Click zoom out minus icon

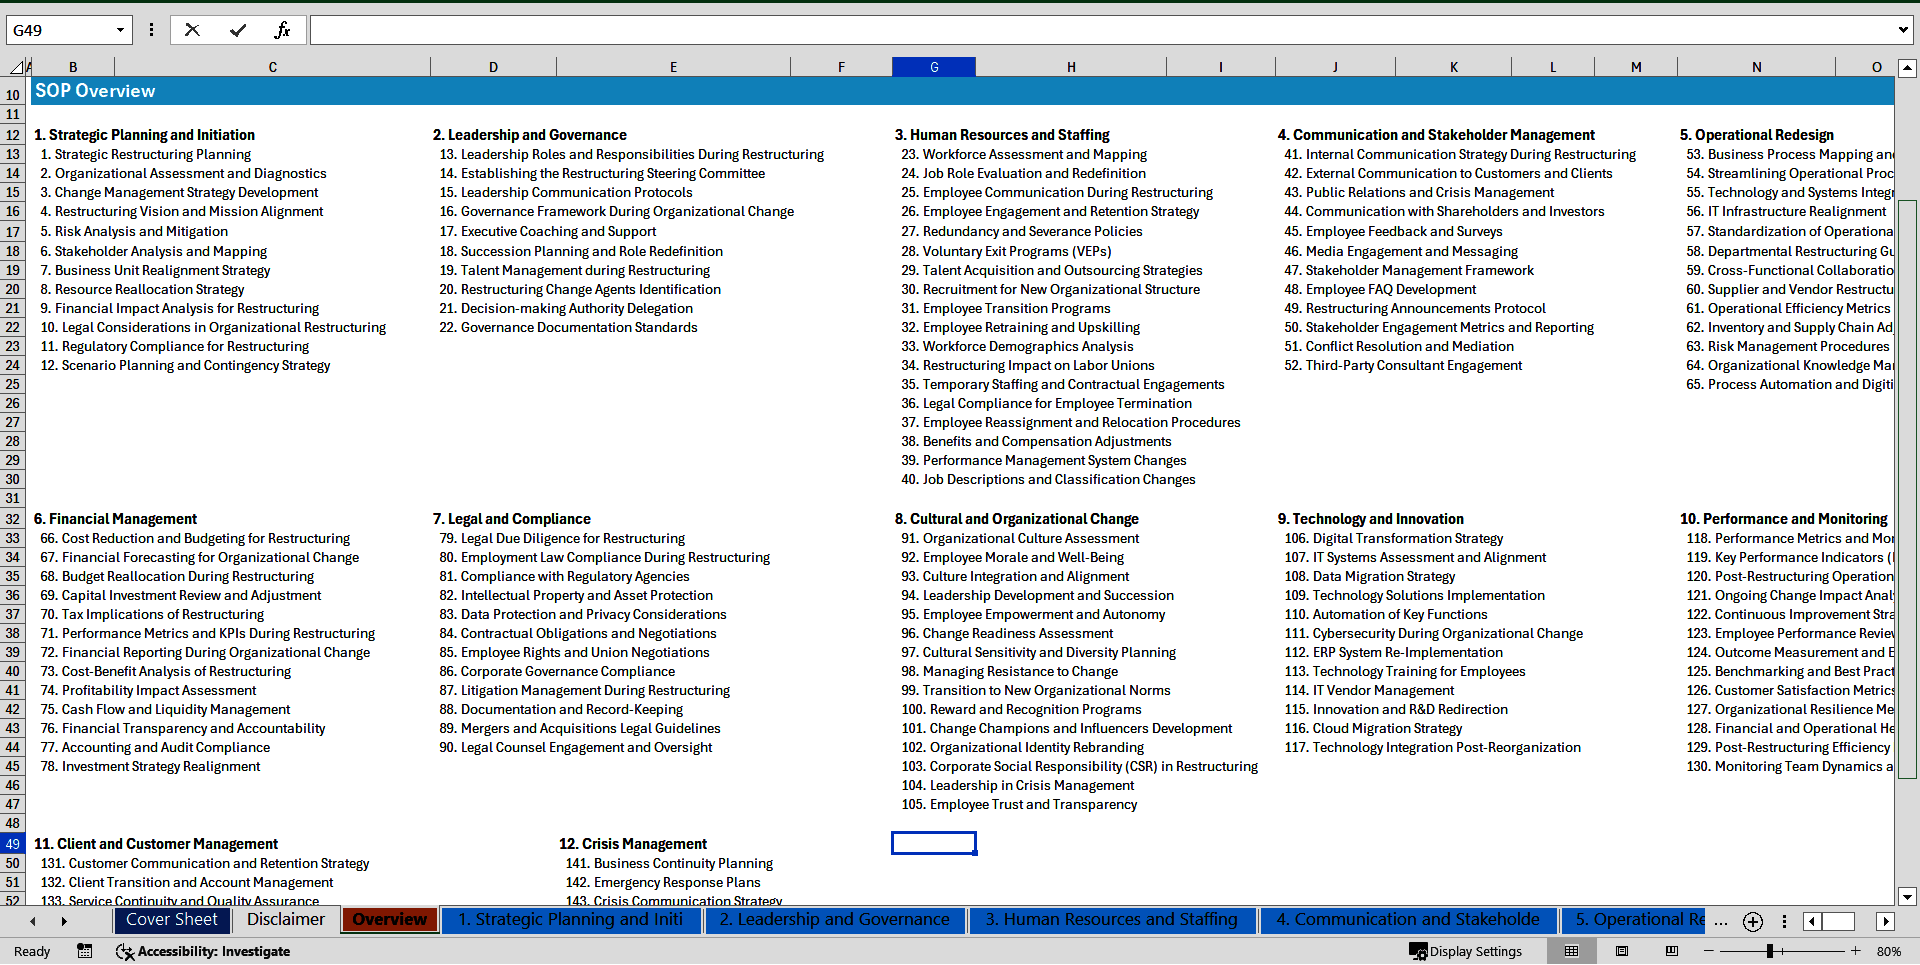(x=1709, y=951)
